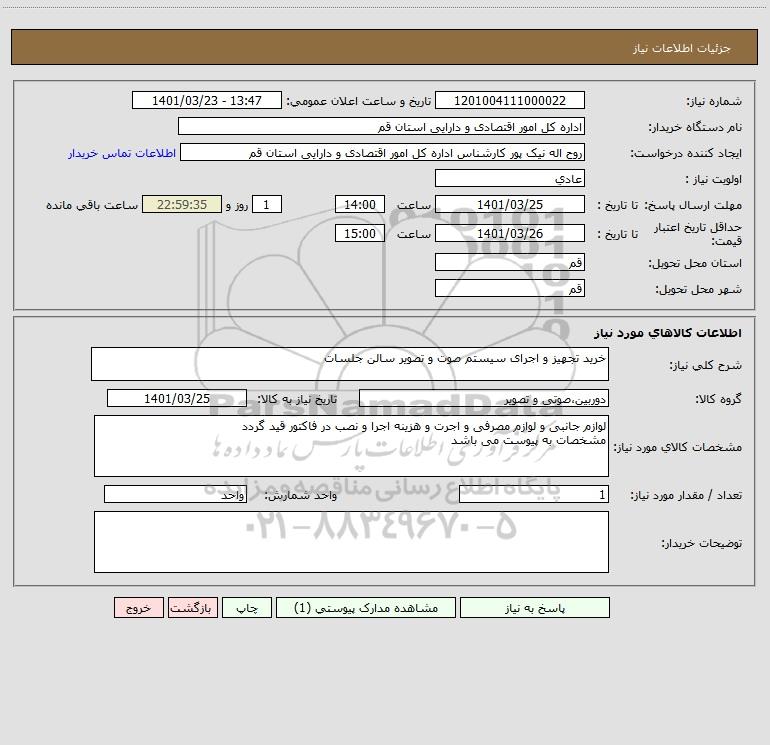The height and width of the screenshot is (745, 770).
Task: Click the label 'توضیحات خریدار:'
Action: click(x=702, y=544)
